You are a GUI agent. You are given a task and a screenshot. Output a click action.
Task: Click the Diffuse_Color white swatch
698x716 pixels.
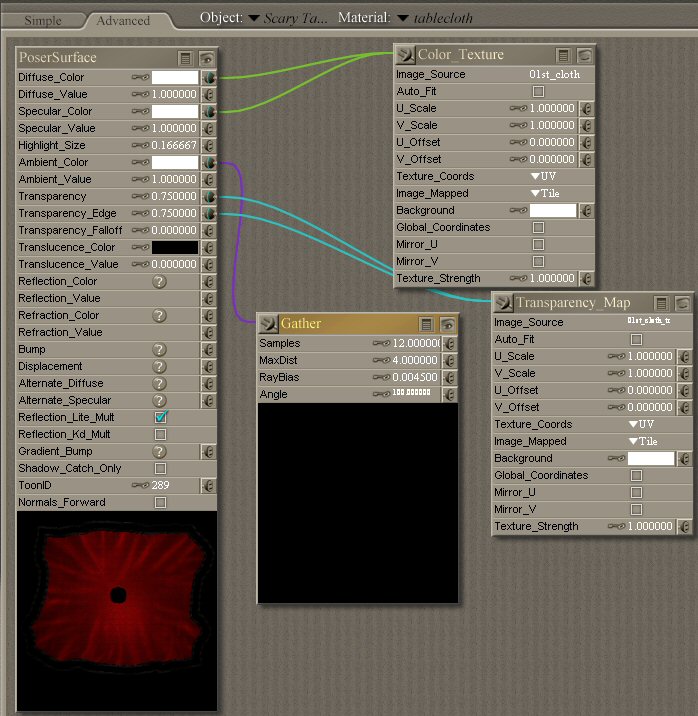coord(175,77)
